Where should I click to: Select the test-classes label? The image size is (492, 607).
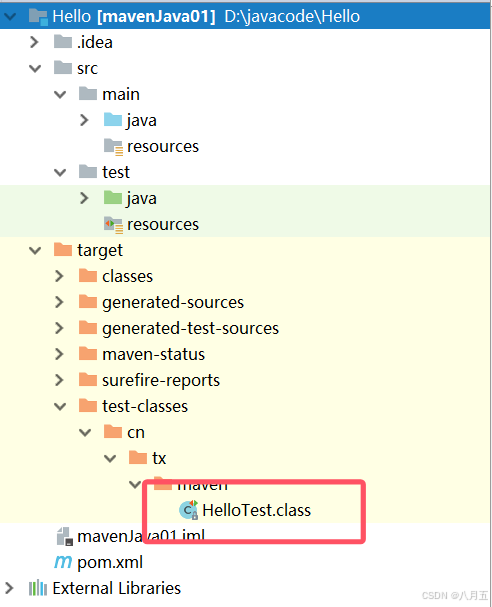145,406
